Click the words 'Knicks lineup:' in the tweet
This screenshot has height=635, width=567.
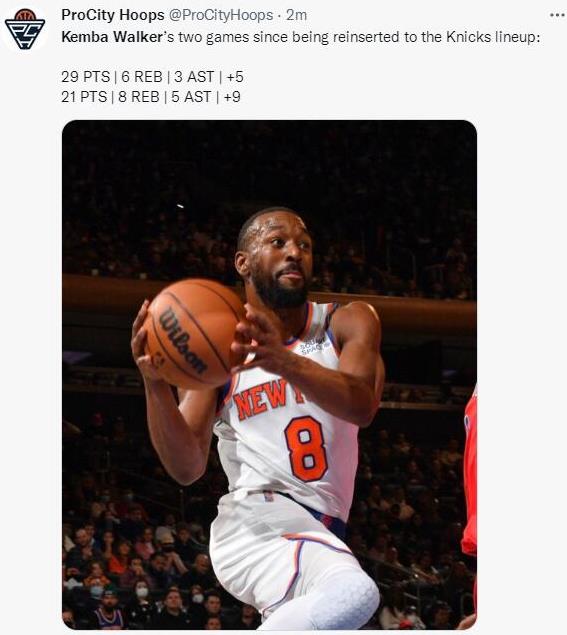493,37
